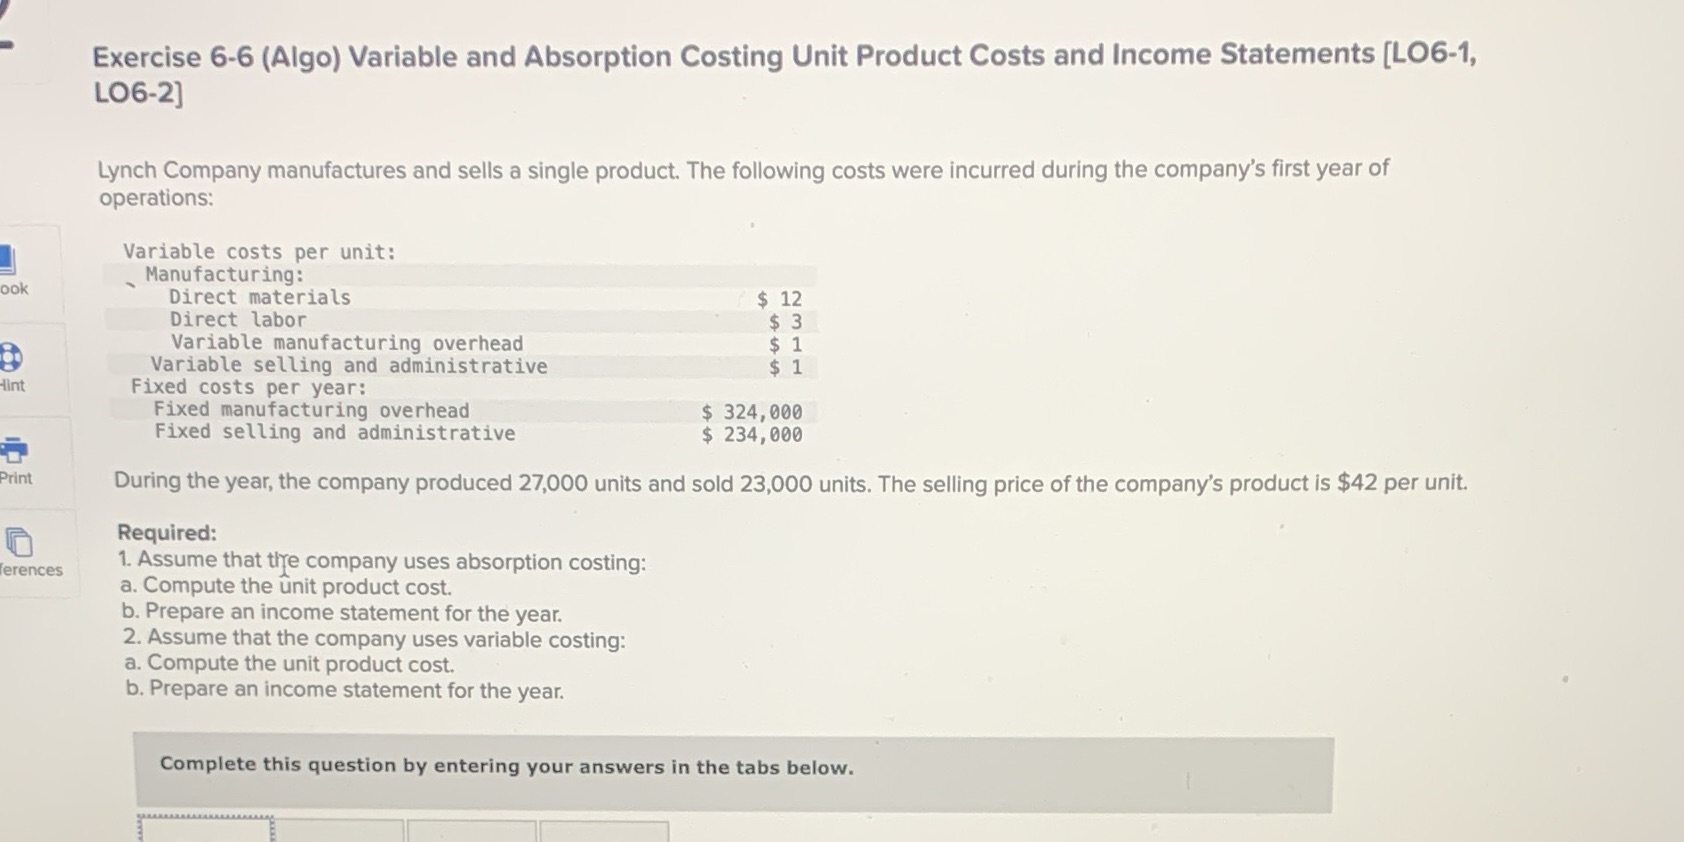Click the Print sidebar label

point(16,479)
